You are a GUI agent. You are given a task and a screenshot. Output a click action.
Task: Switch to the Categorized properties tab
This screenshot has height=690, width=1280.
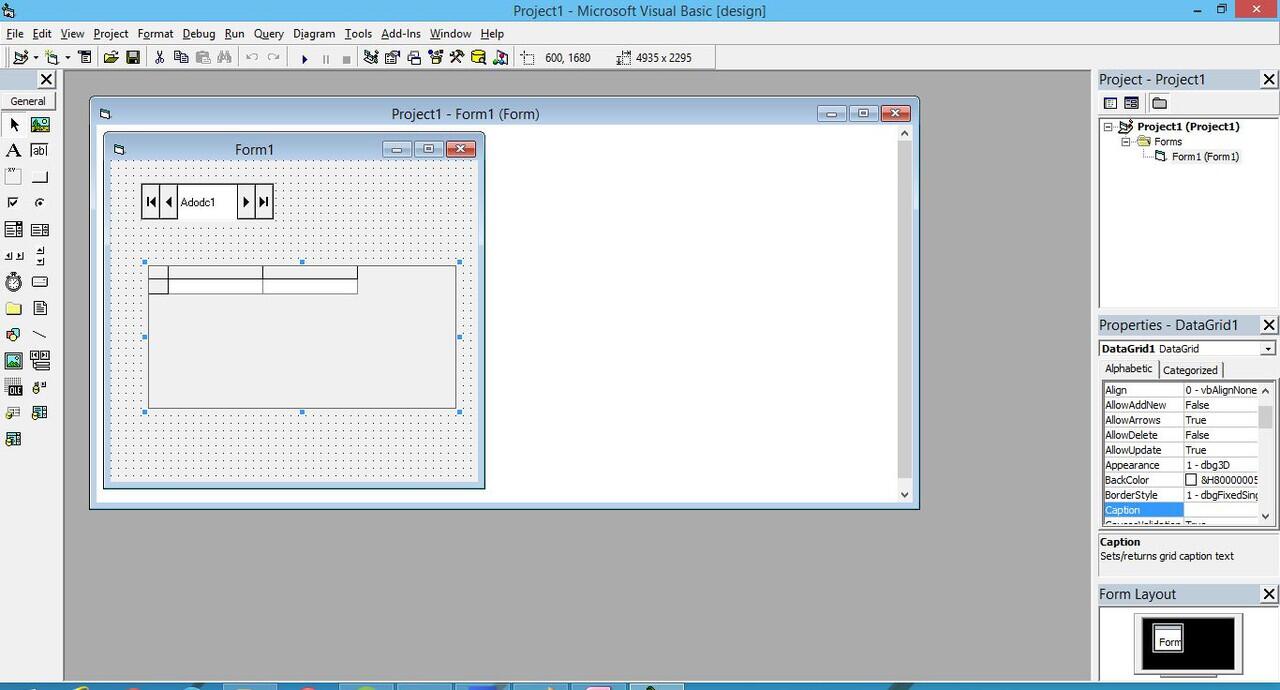1190,370
